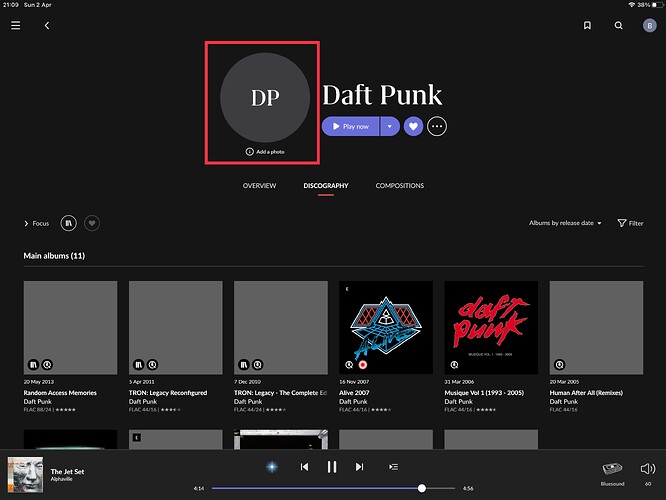Switch to the Compositions tab

pos(399,186)
